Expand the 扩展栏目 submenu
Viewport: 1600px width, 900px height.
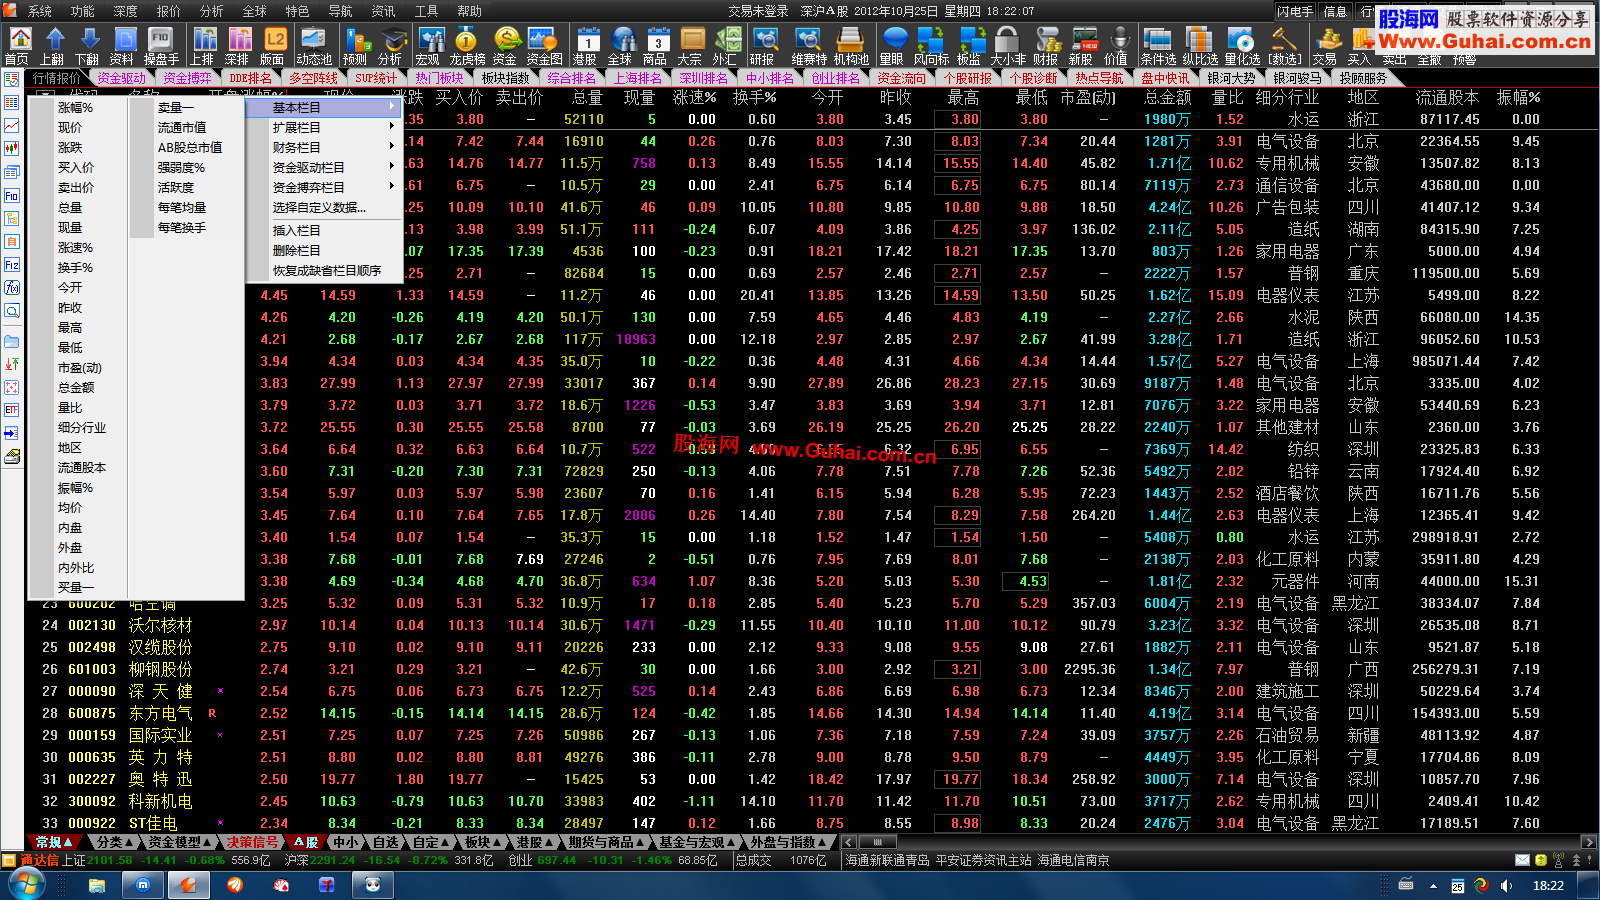click(x=325, y=127)
